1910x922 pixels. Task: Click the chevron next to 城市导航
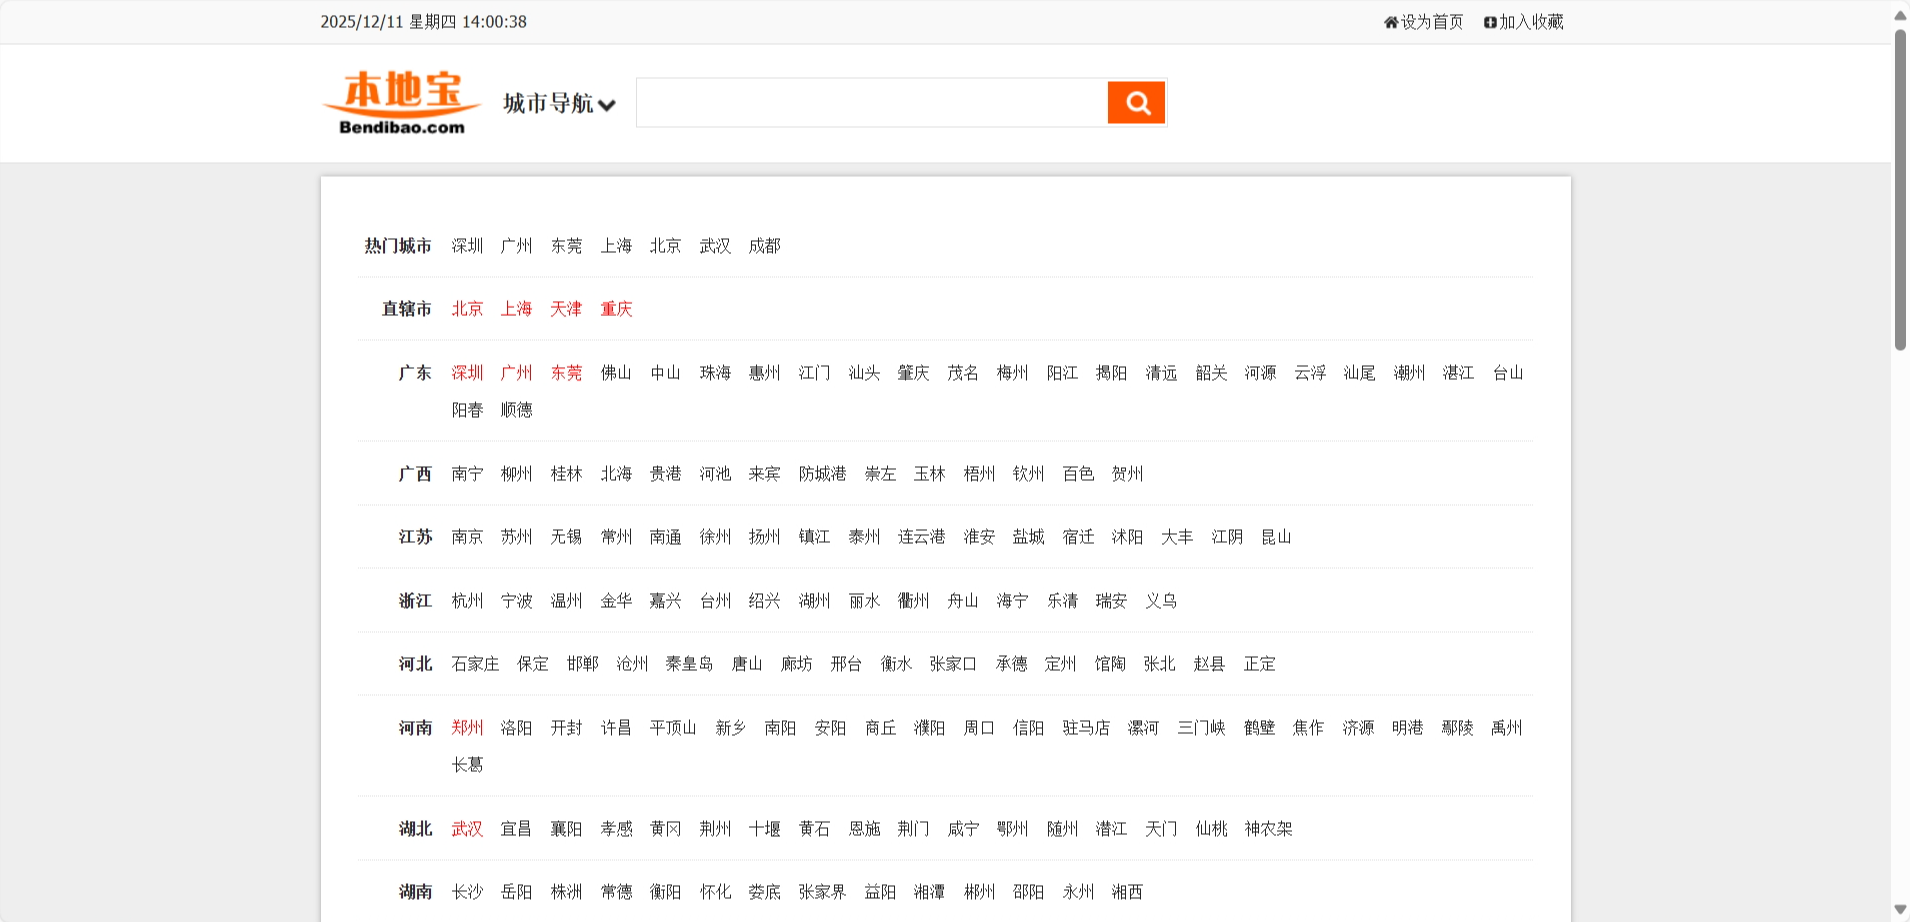pyautogui.click(x=607, y=105)
